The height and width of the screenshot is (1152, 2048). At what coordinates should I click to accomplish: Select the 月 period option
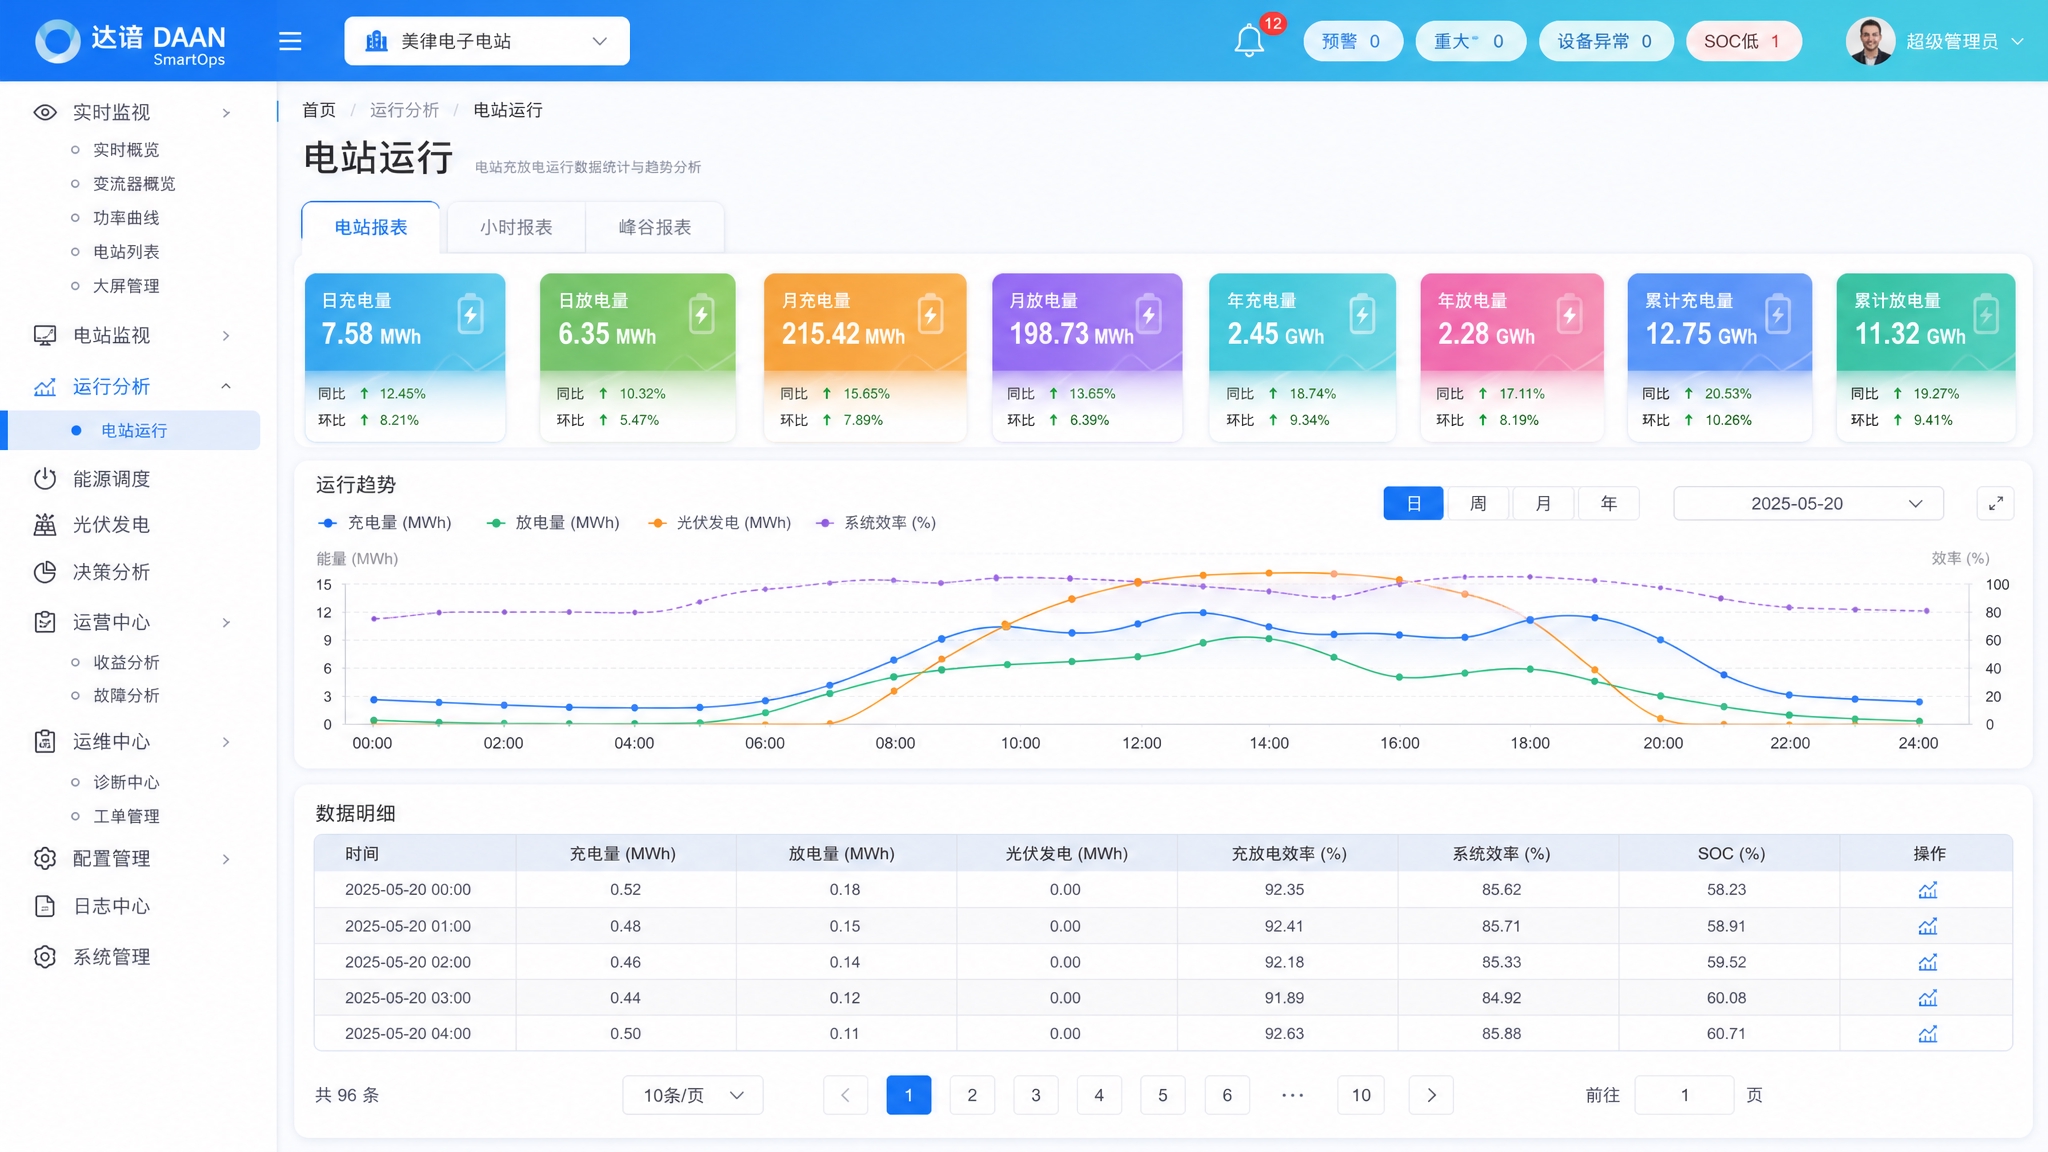(1543, 504)
